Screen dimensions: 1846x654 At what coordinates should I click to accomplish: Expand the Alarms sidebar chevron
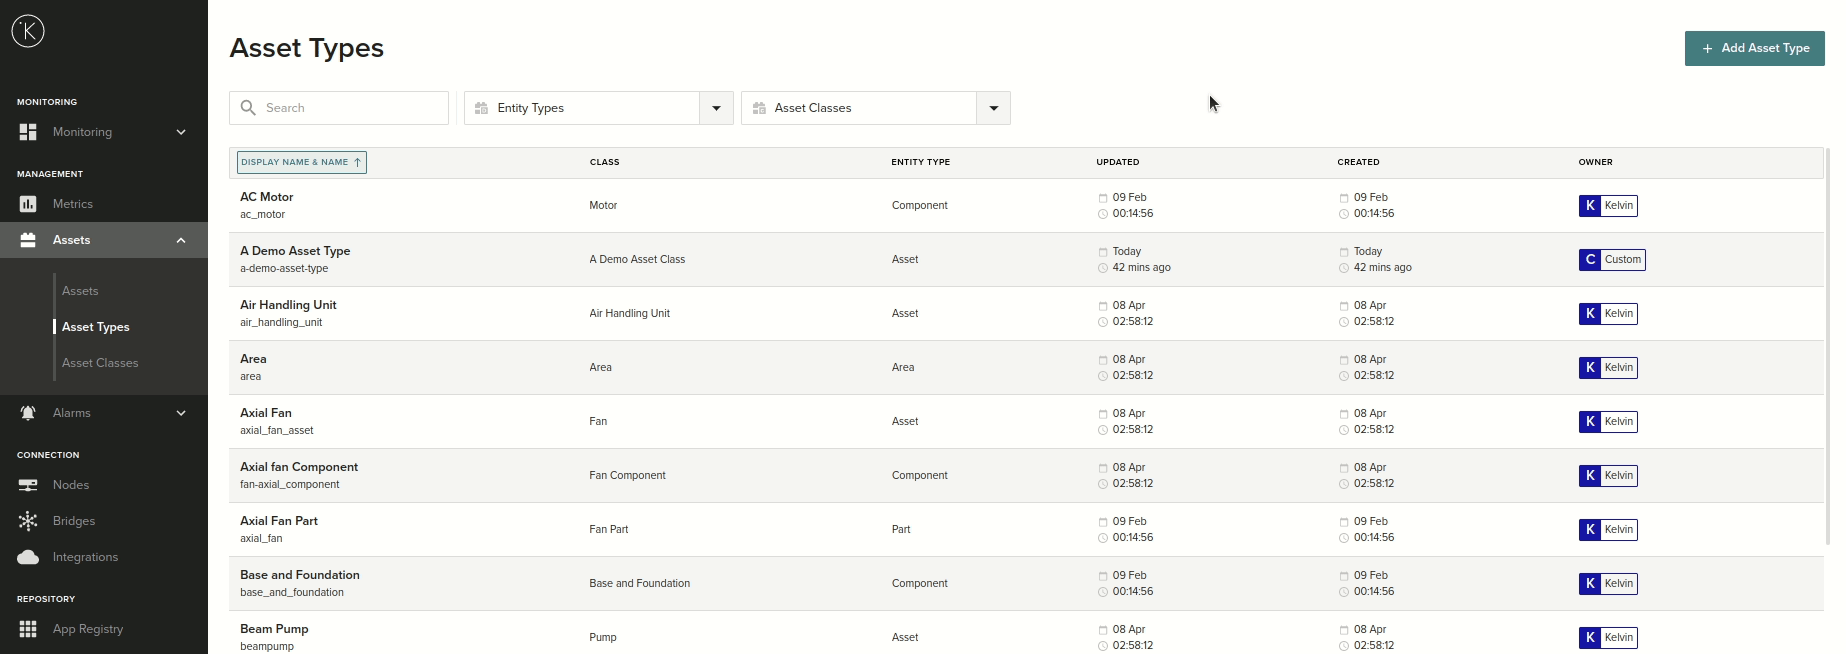pyautogui.click(x=181, y=413)
